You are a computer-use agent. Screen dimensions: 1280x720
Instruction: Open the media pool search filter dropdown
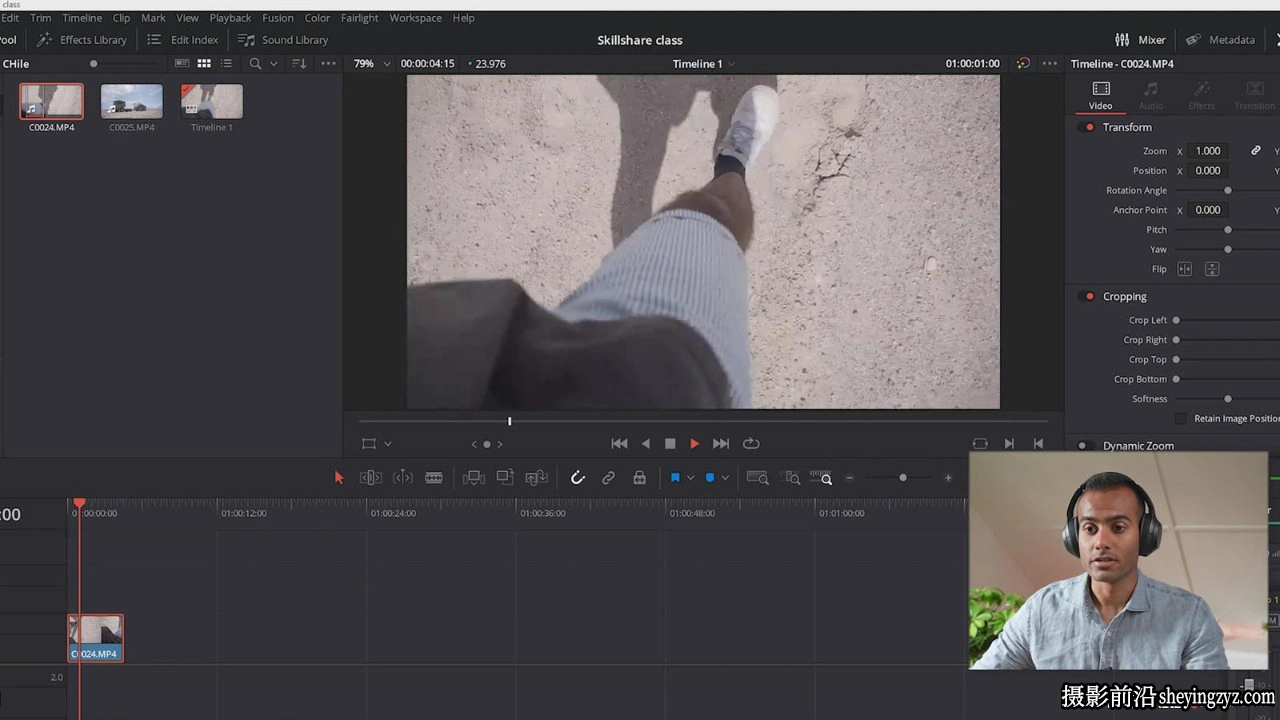coord(273,64)
